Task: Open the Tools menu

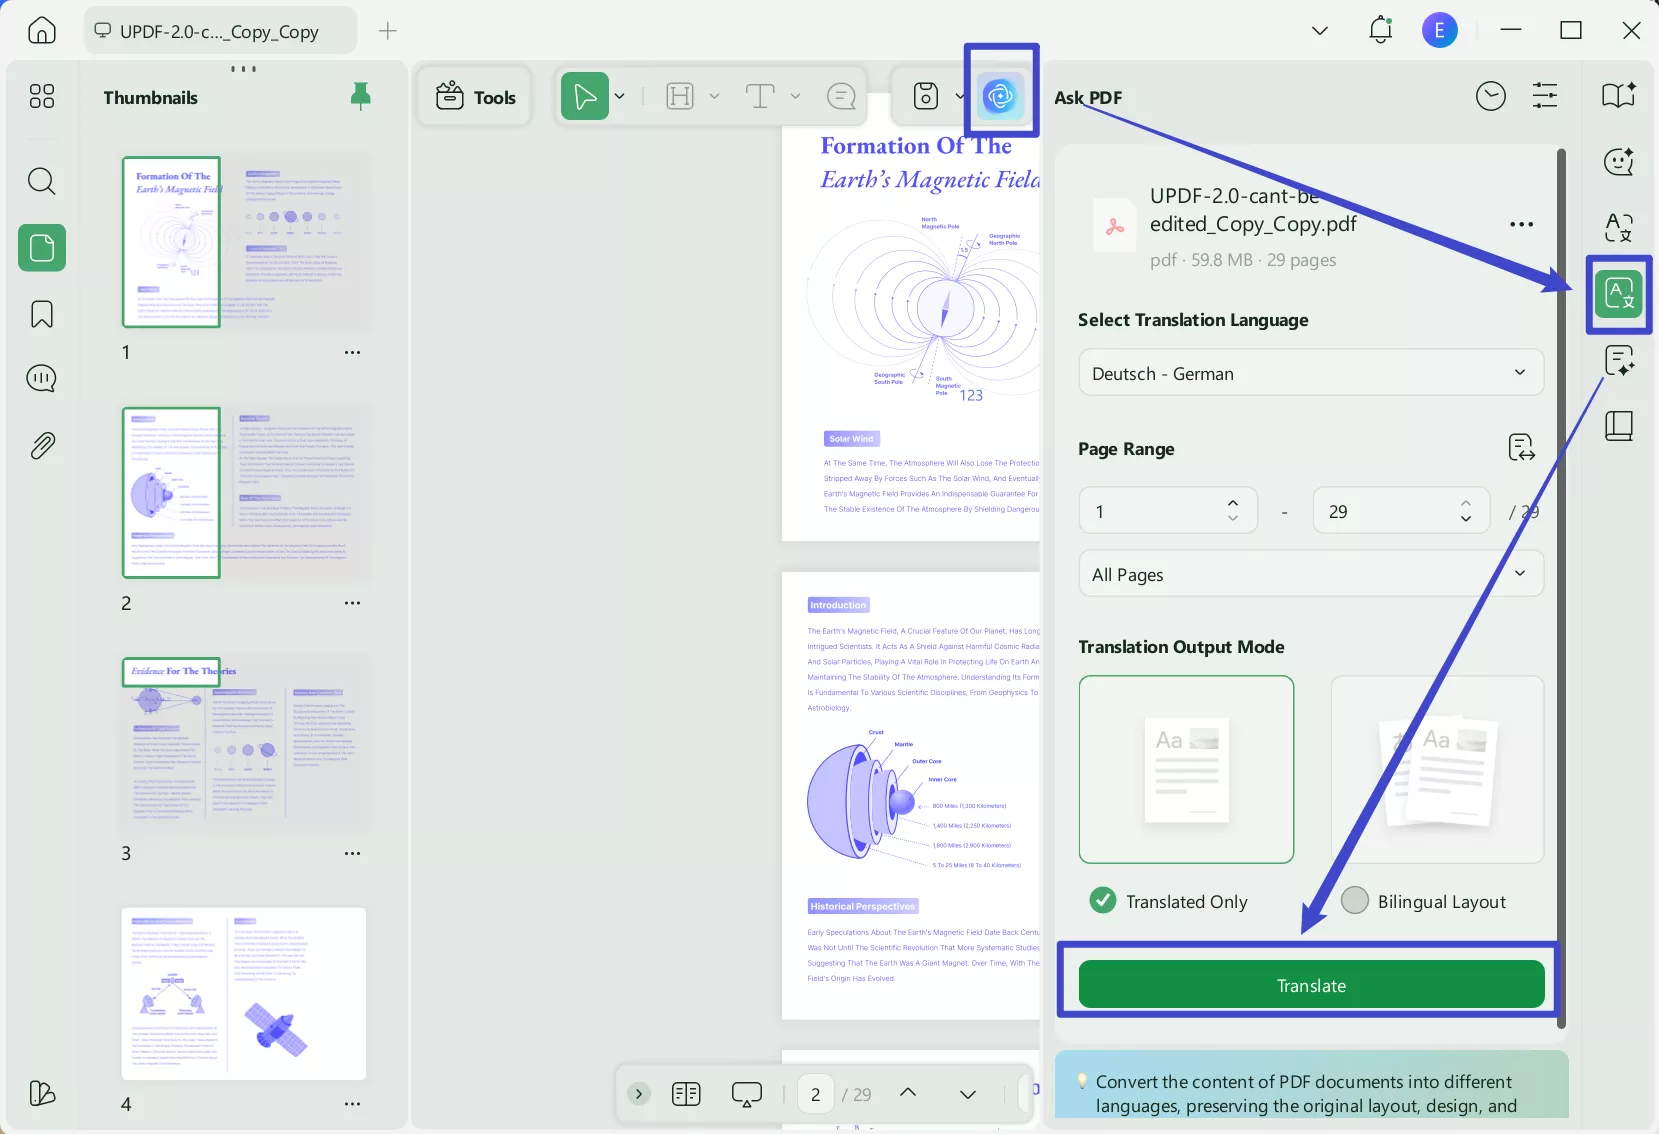Action: (x=475, y=96)
